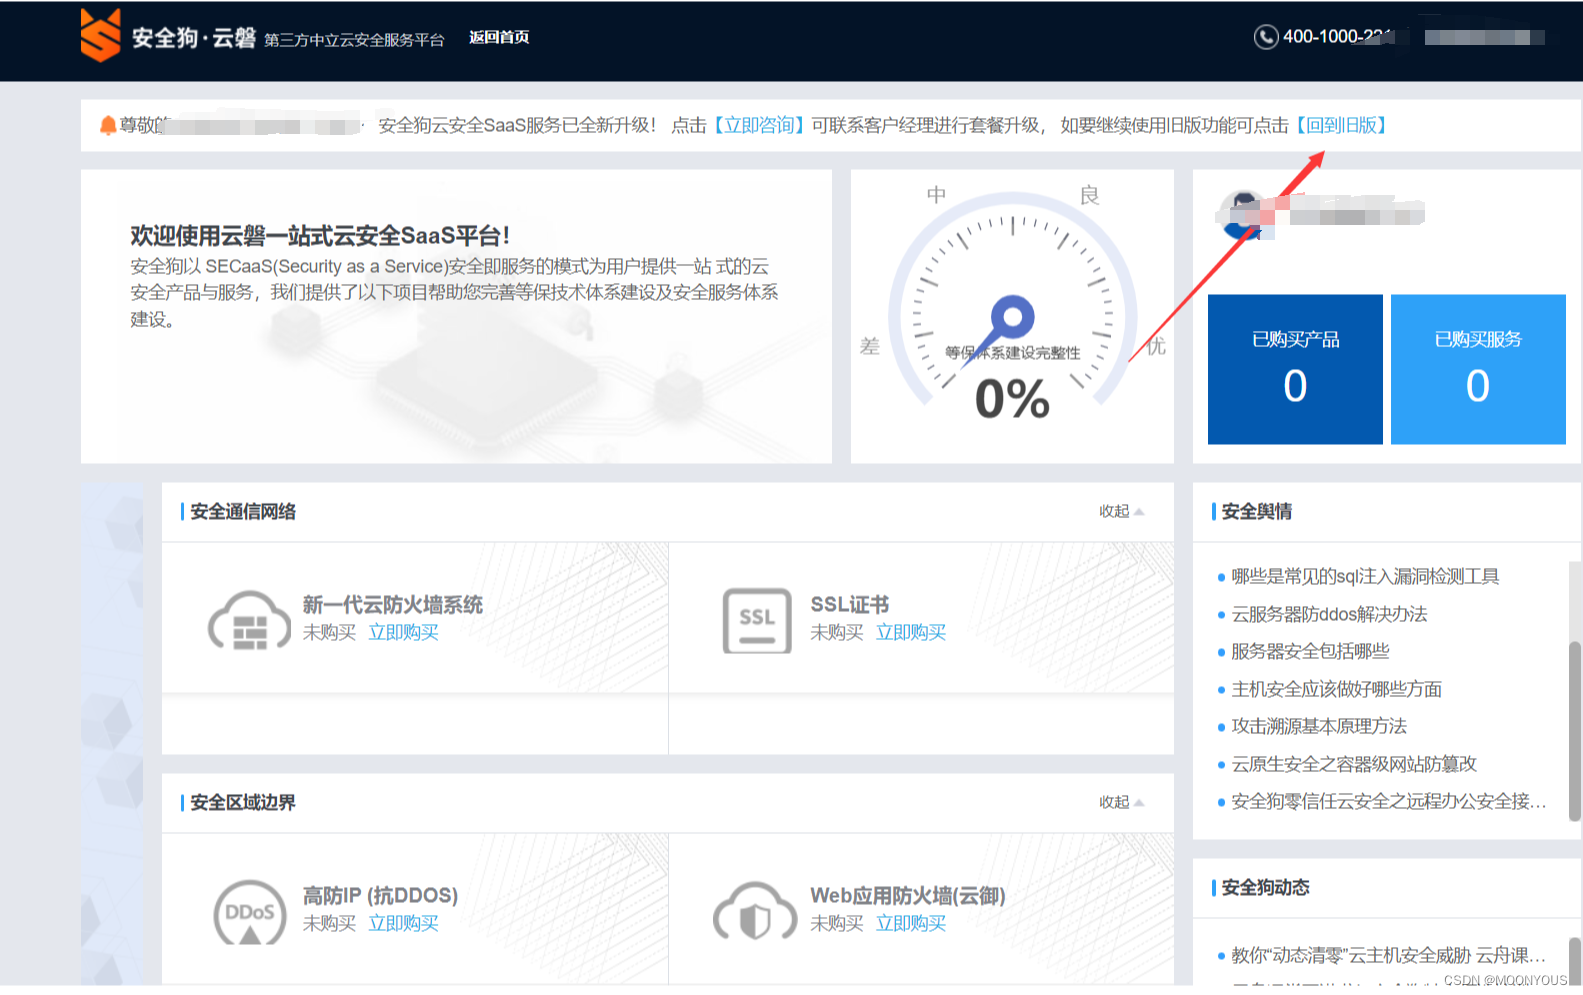The image size is (1583, 995).
Task: Open article 云原生安全之容器级网站防篡改
Action: click(x=1353, y=764)
